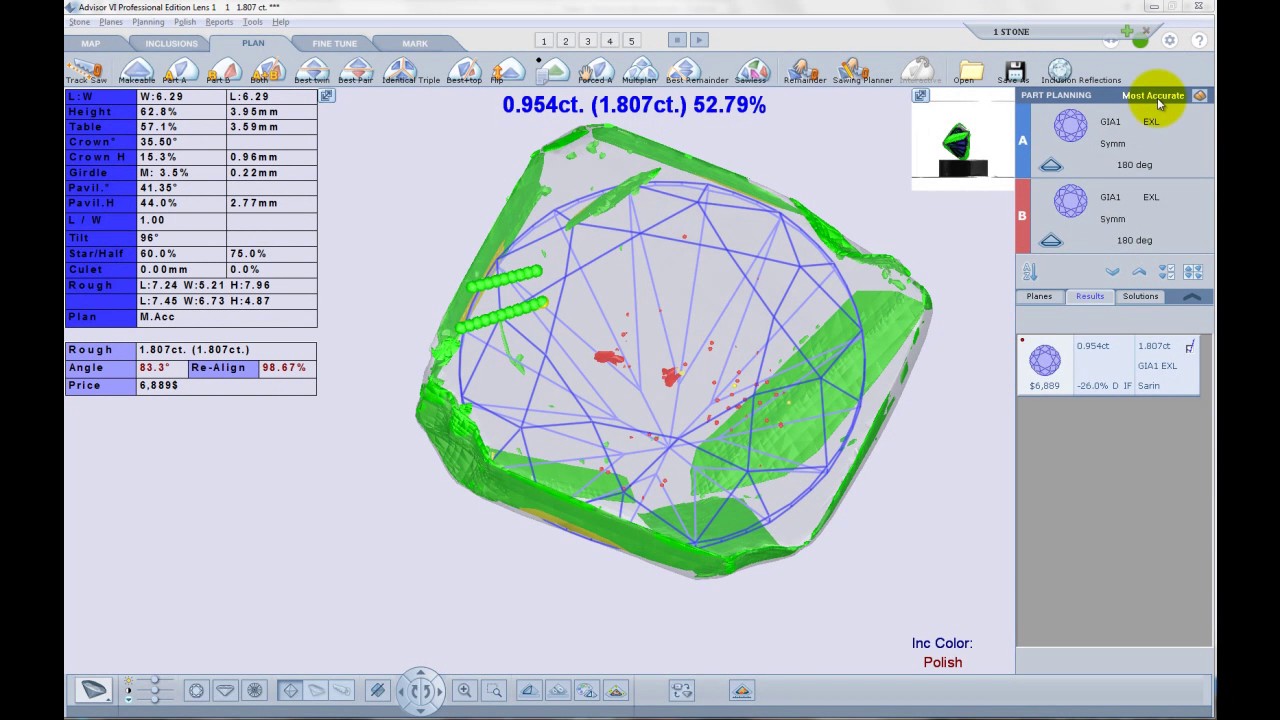Click the play button
This screenshot has width=1280, height=720.
pyautogui.click(x=699, y=40)
